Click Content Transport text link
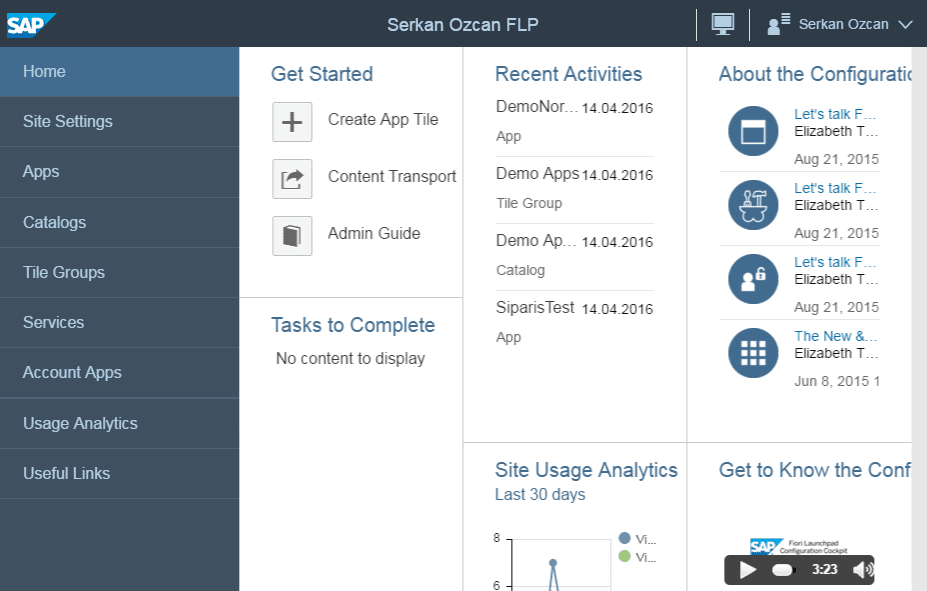 392,177
